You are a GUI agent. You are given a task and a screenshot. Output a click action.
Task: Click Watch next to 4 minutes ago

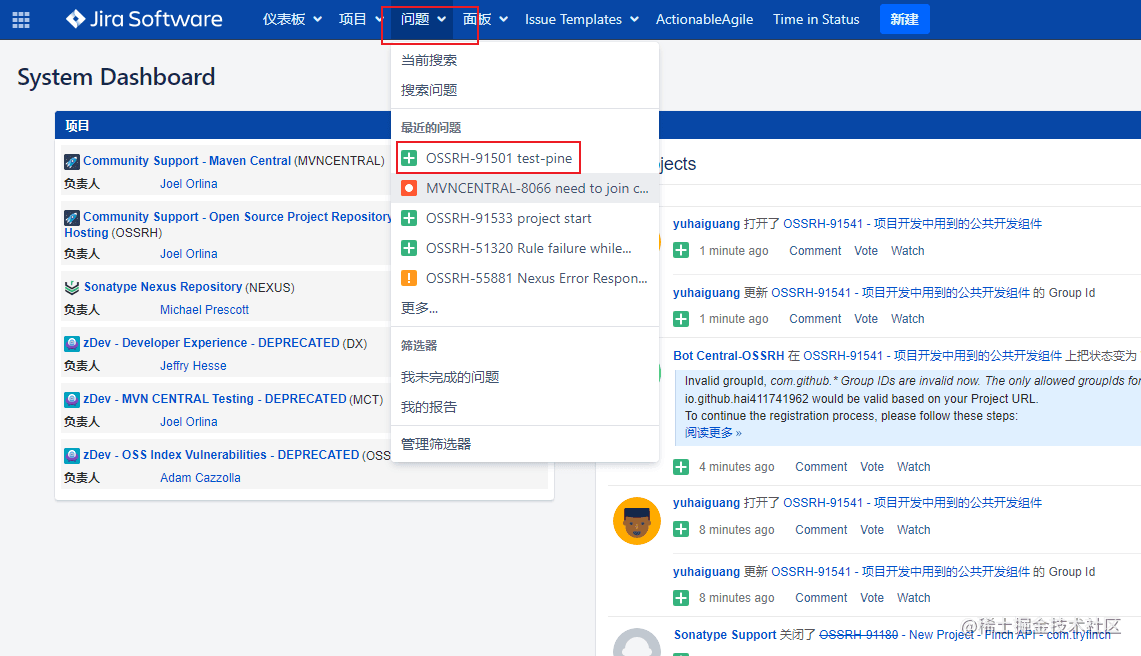[x=913, y=467]
